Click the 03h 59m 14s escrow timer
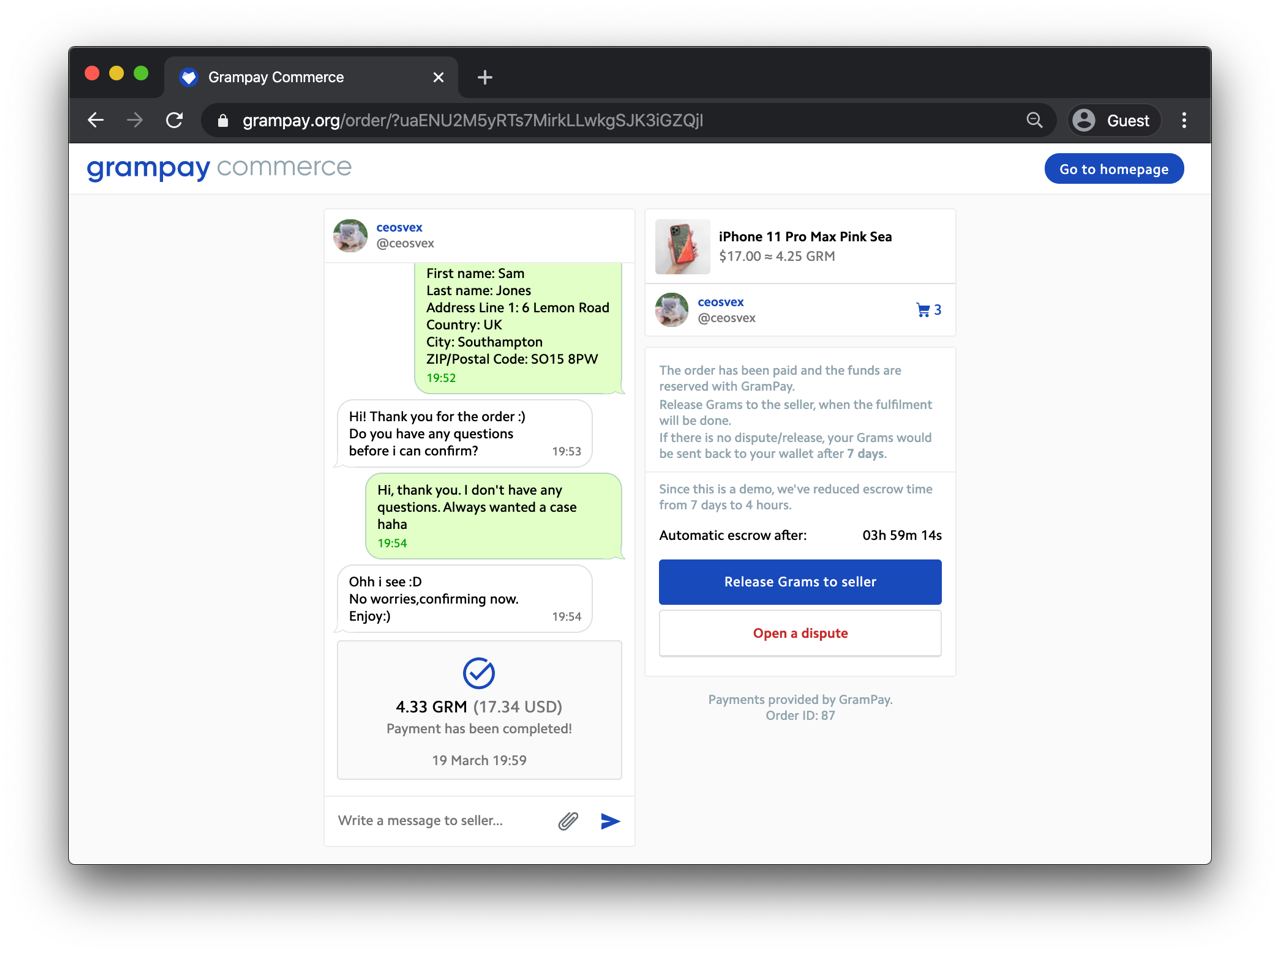 [902, 535]
